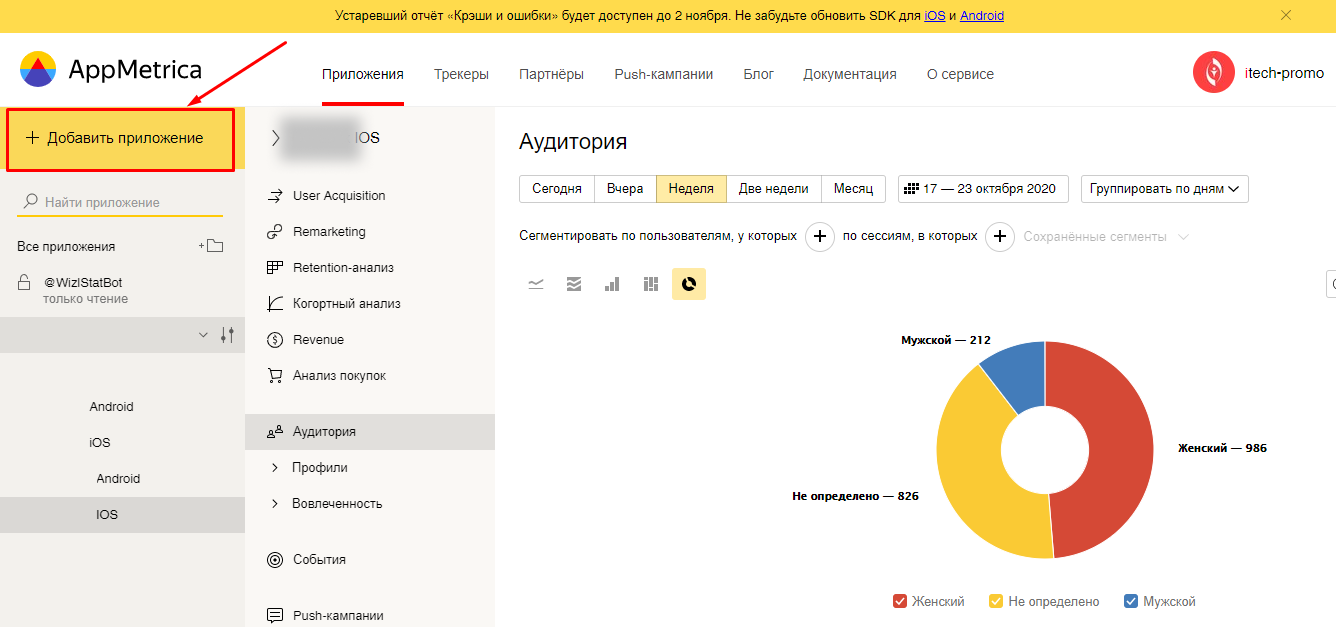
Task: Add a user segment with plus button
Action: coord(819,237)
